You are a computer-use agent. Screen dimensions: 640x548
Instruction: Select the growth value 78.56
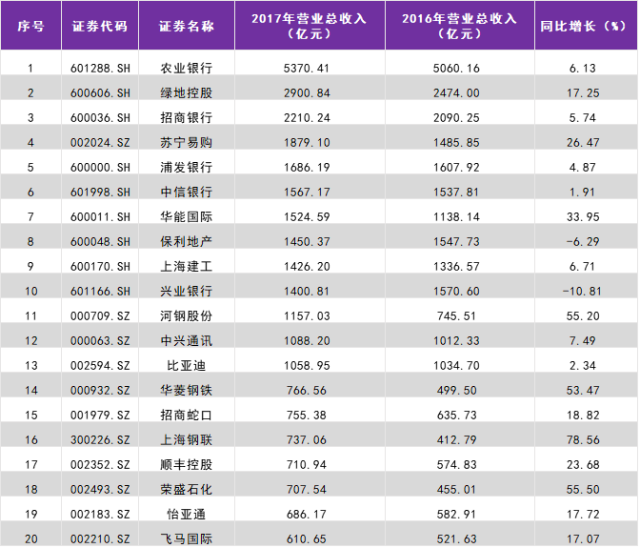(583, 440)
